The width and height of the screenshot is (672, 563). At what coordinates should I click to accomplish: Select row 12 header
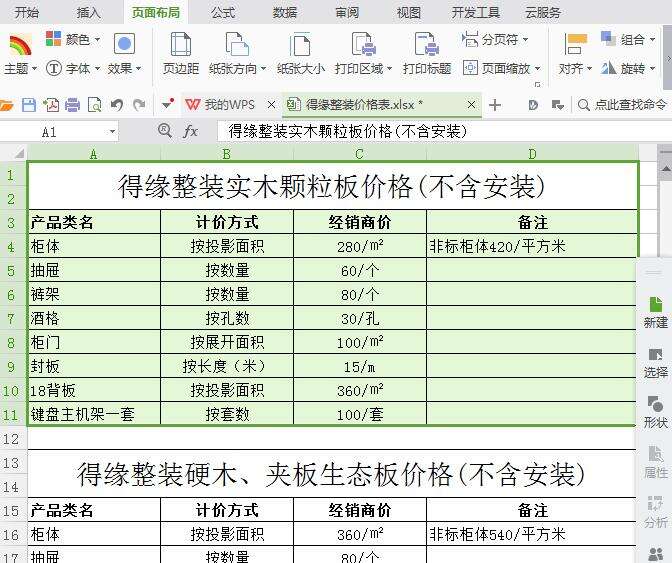[13, 439]
